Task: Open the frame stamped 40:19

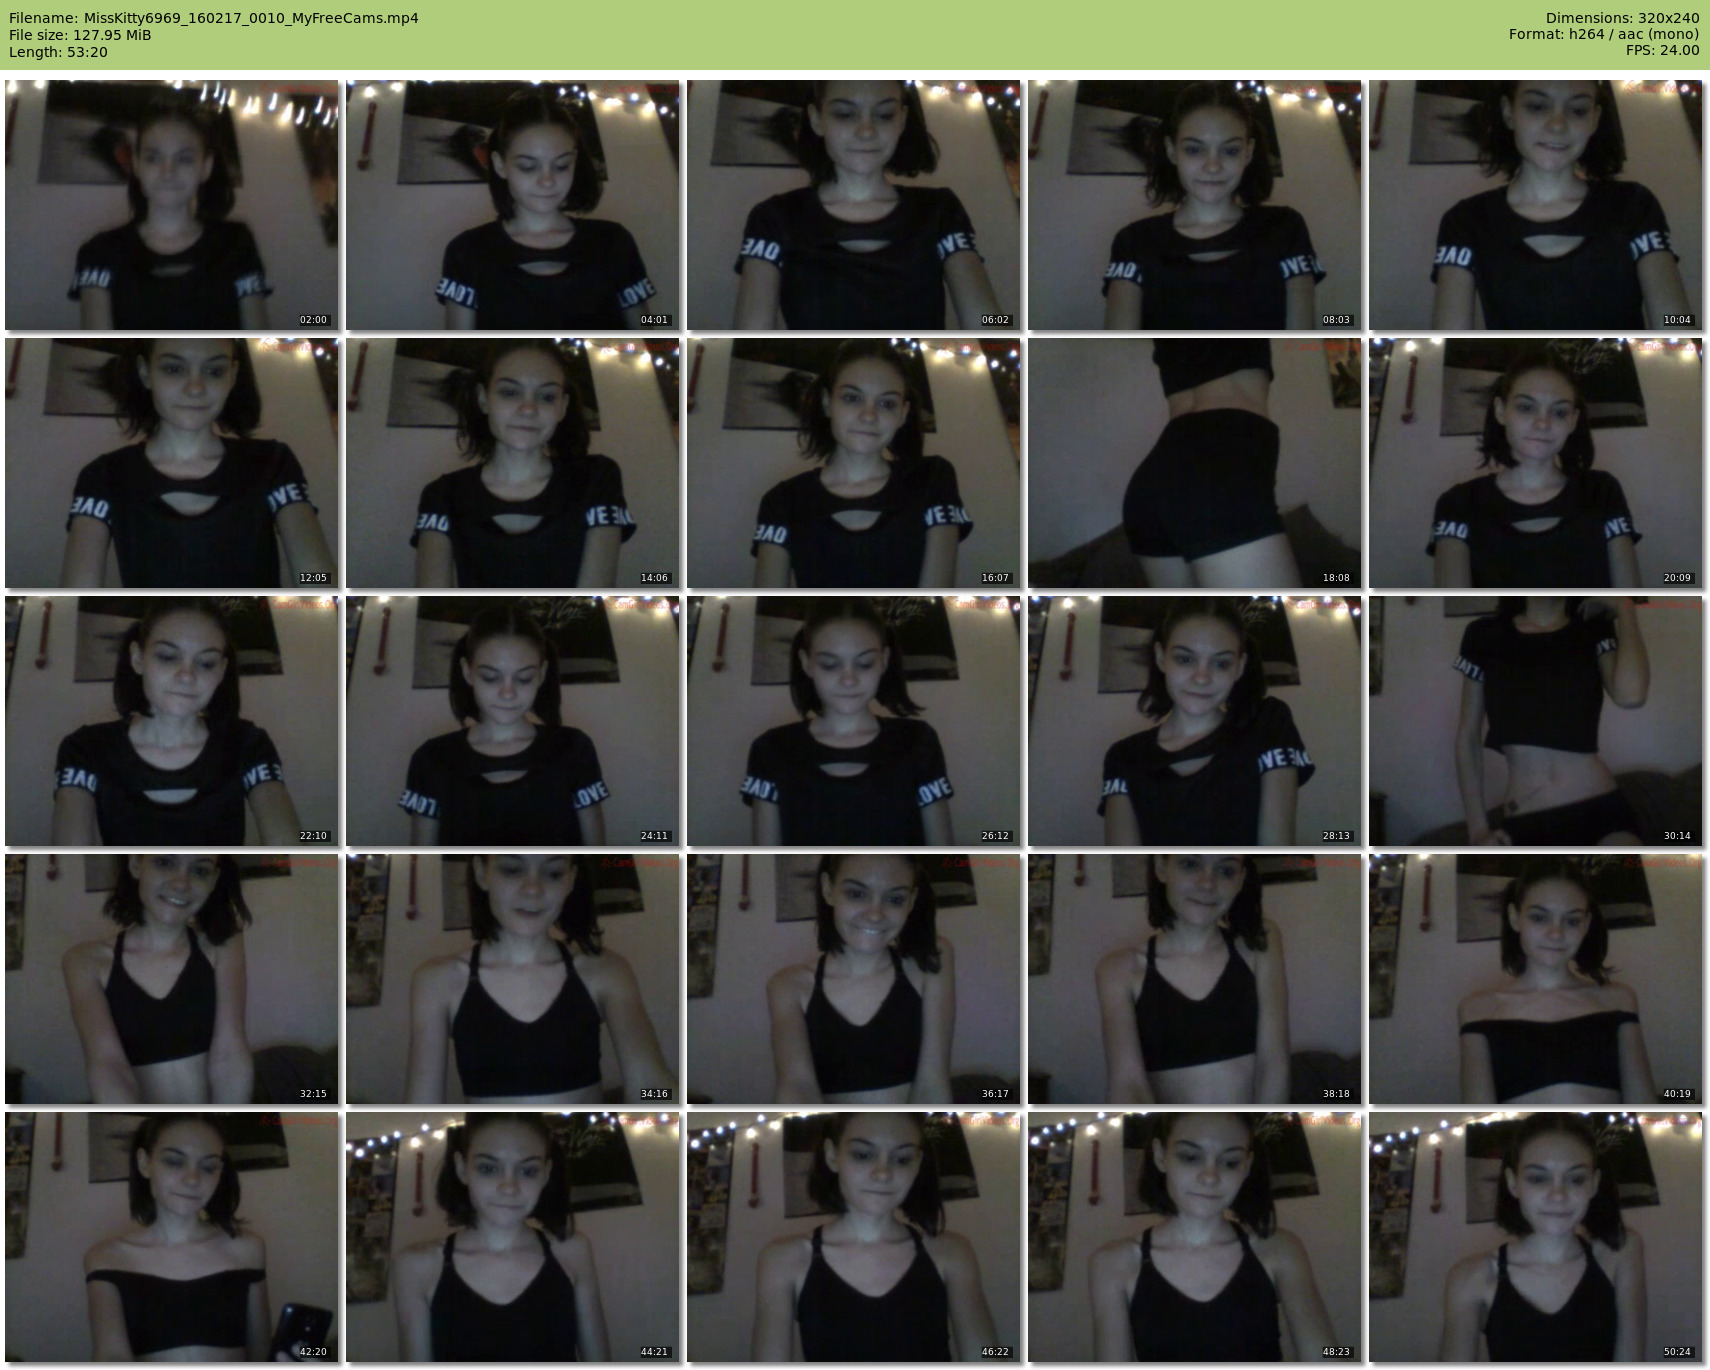Action: pyautogui.click(x=1536, y=979)
